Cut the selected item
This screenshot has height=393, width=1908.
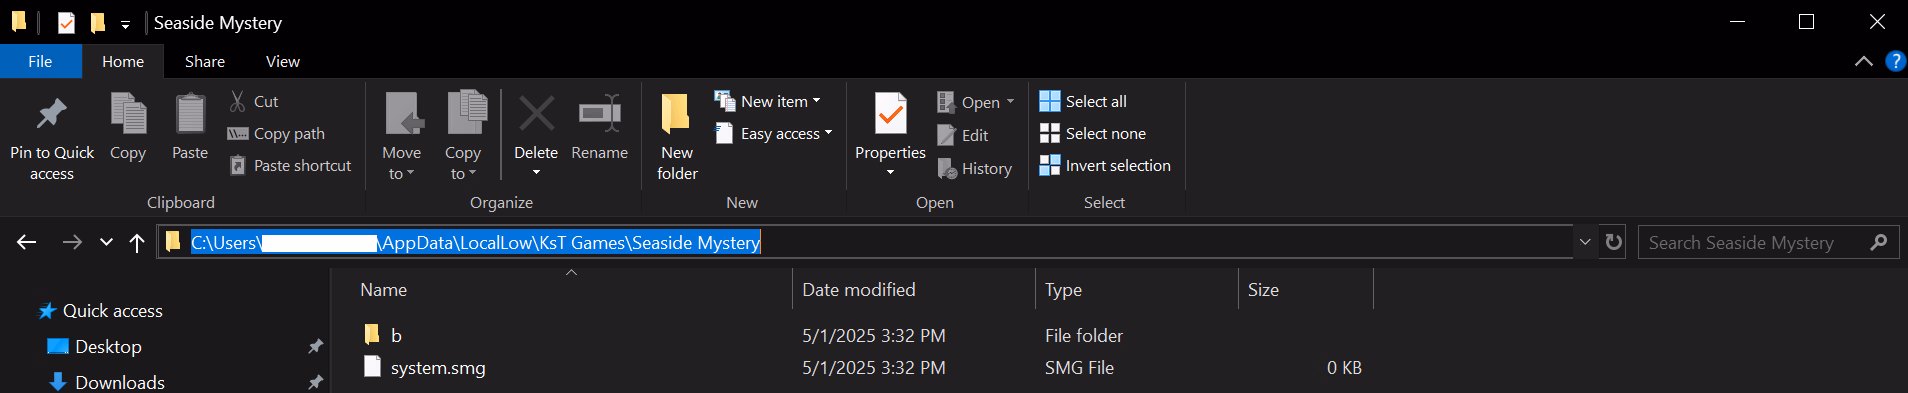(254, 101)
